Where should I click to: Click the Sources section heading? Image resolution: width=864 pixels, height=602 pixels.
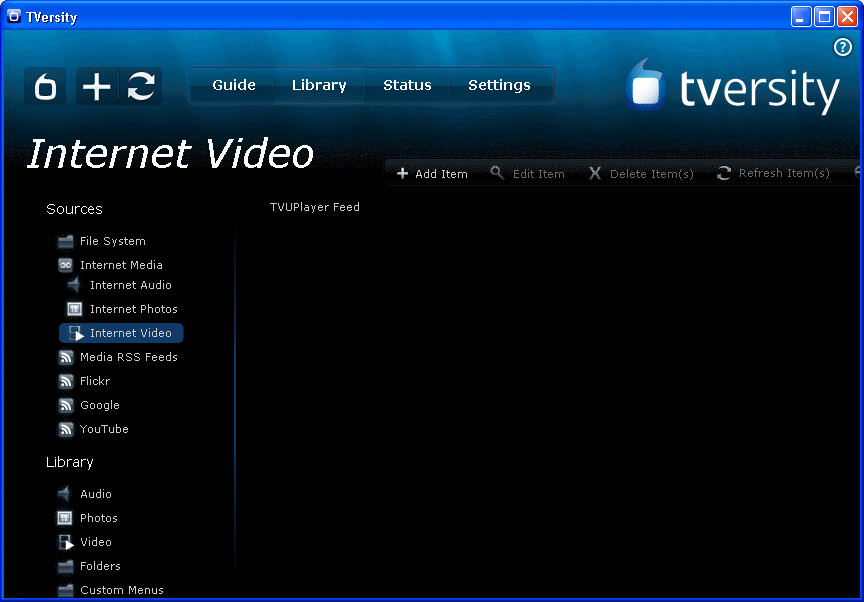point(74,209)
